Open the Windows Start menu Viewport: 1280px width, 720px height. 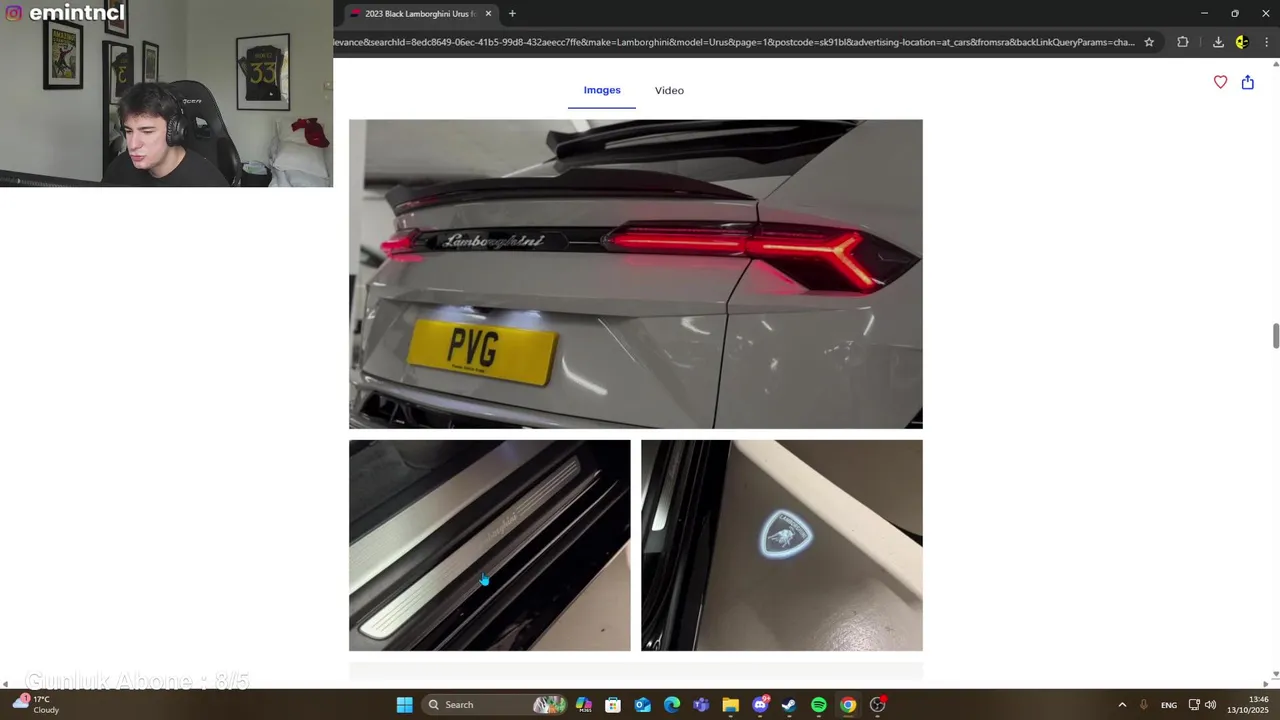tap(404, 705)
